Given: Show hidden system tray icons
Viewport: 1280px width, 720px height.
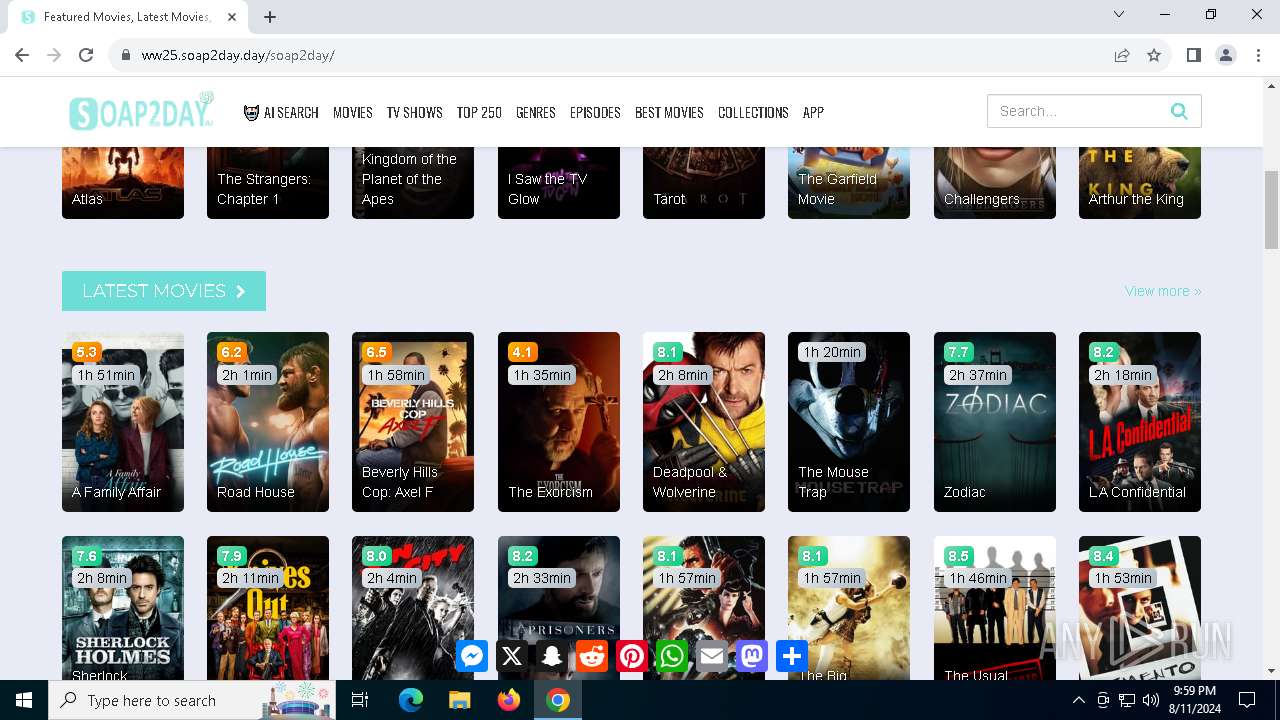Looking at the screenshot, I should click(x=1078, y=700).
